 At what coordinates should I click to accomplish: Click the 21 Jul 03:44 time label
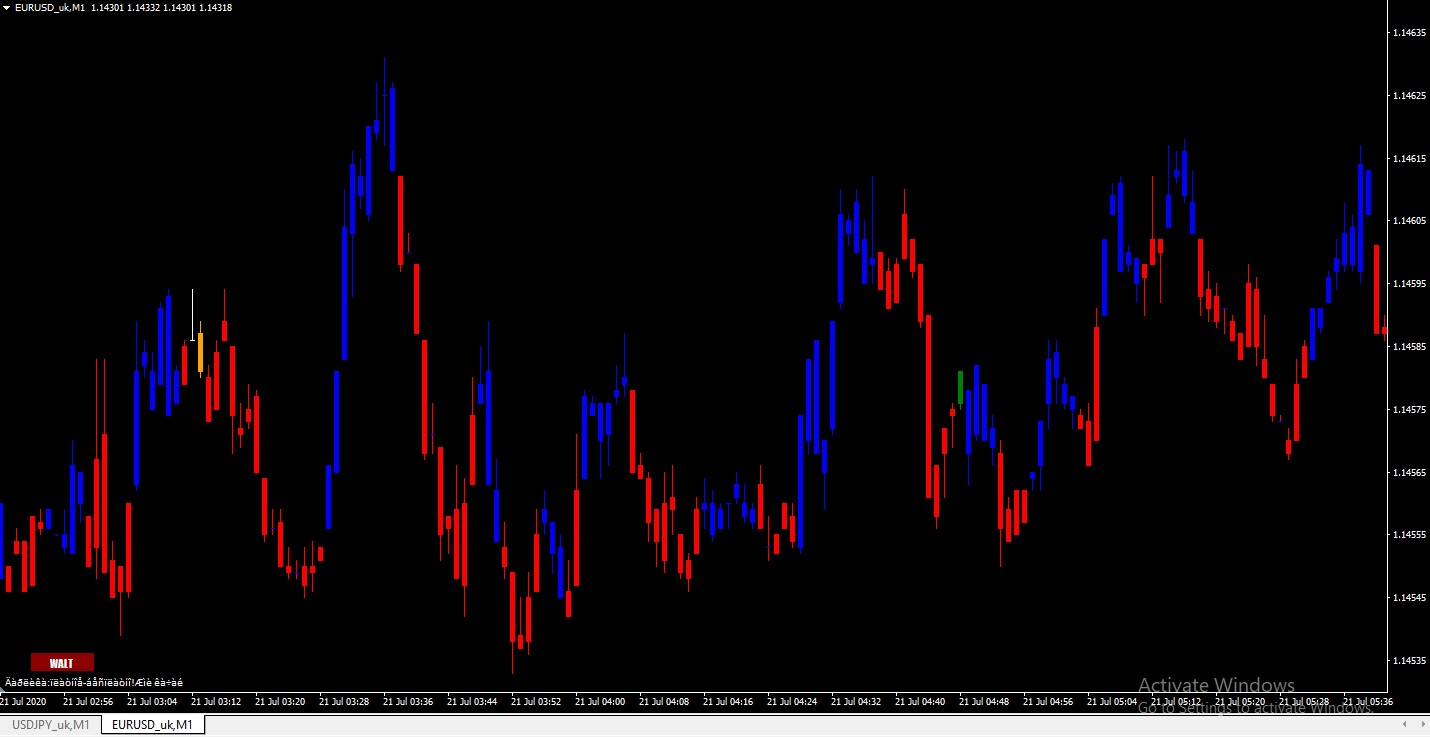[472, 702]
